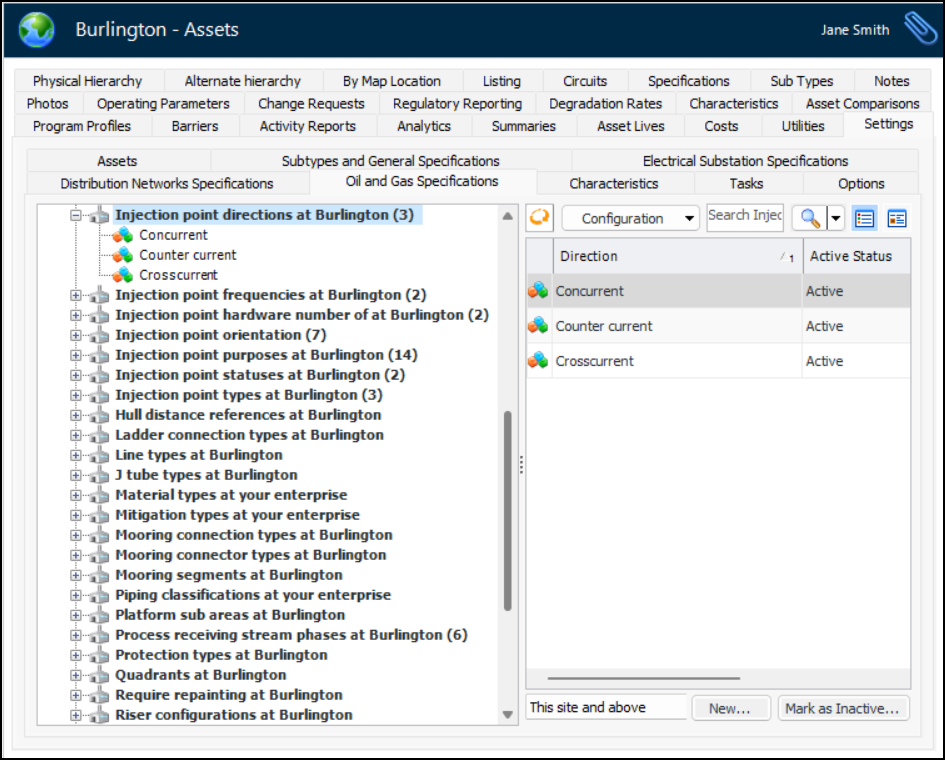Collapse Injection point directions at Burlington node
Image resolution: width=945 pixels, height=760 pixels.
75,215
